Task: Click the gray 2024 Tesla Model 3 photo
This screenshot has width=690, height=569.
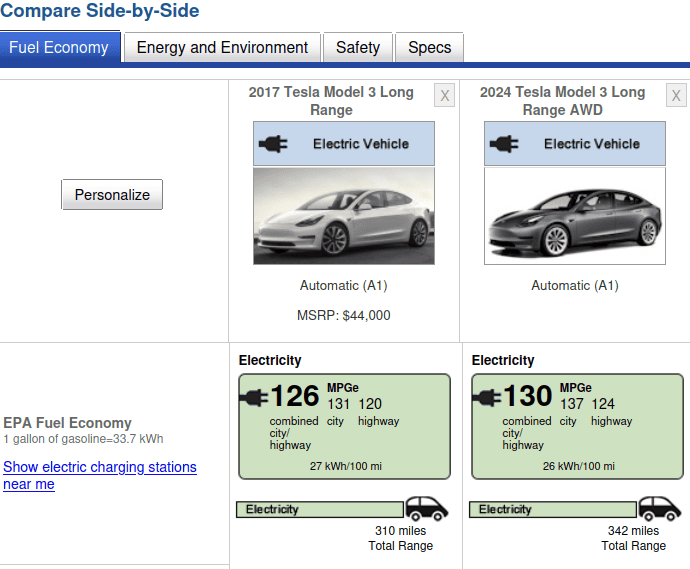Action: click(575, 216)
